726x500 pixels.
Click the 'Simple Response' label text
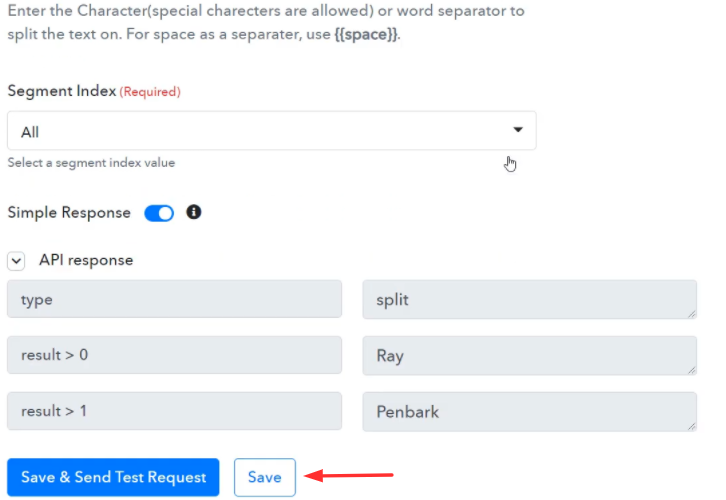point(69,212)
